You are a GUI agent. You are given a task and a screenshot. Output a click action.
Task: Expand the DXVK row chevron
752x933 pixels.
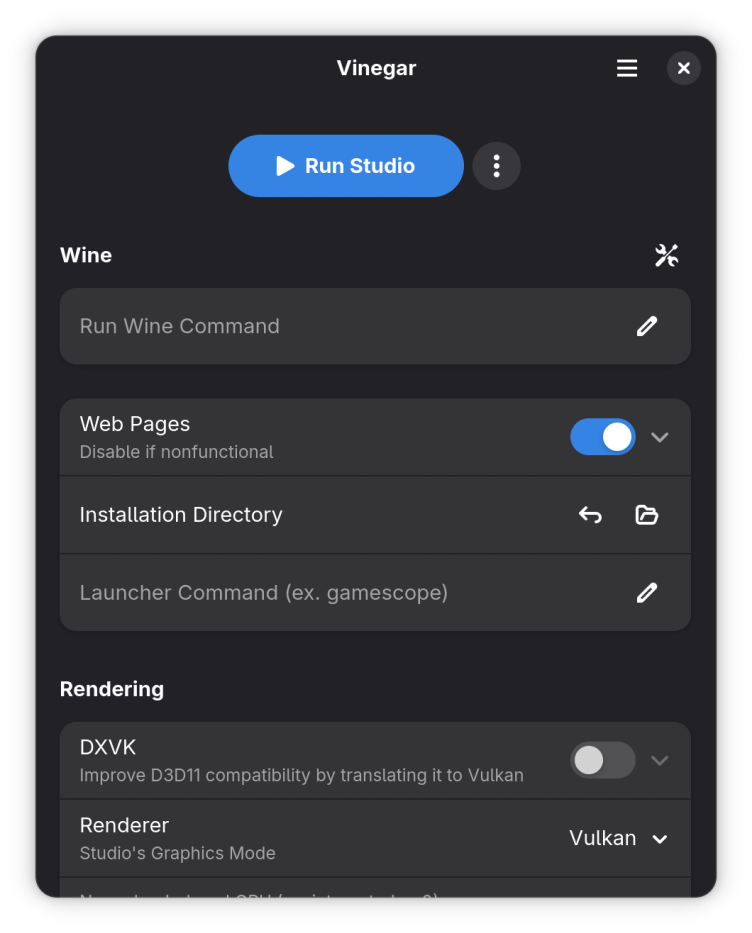tap(660, 760)
